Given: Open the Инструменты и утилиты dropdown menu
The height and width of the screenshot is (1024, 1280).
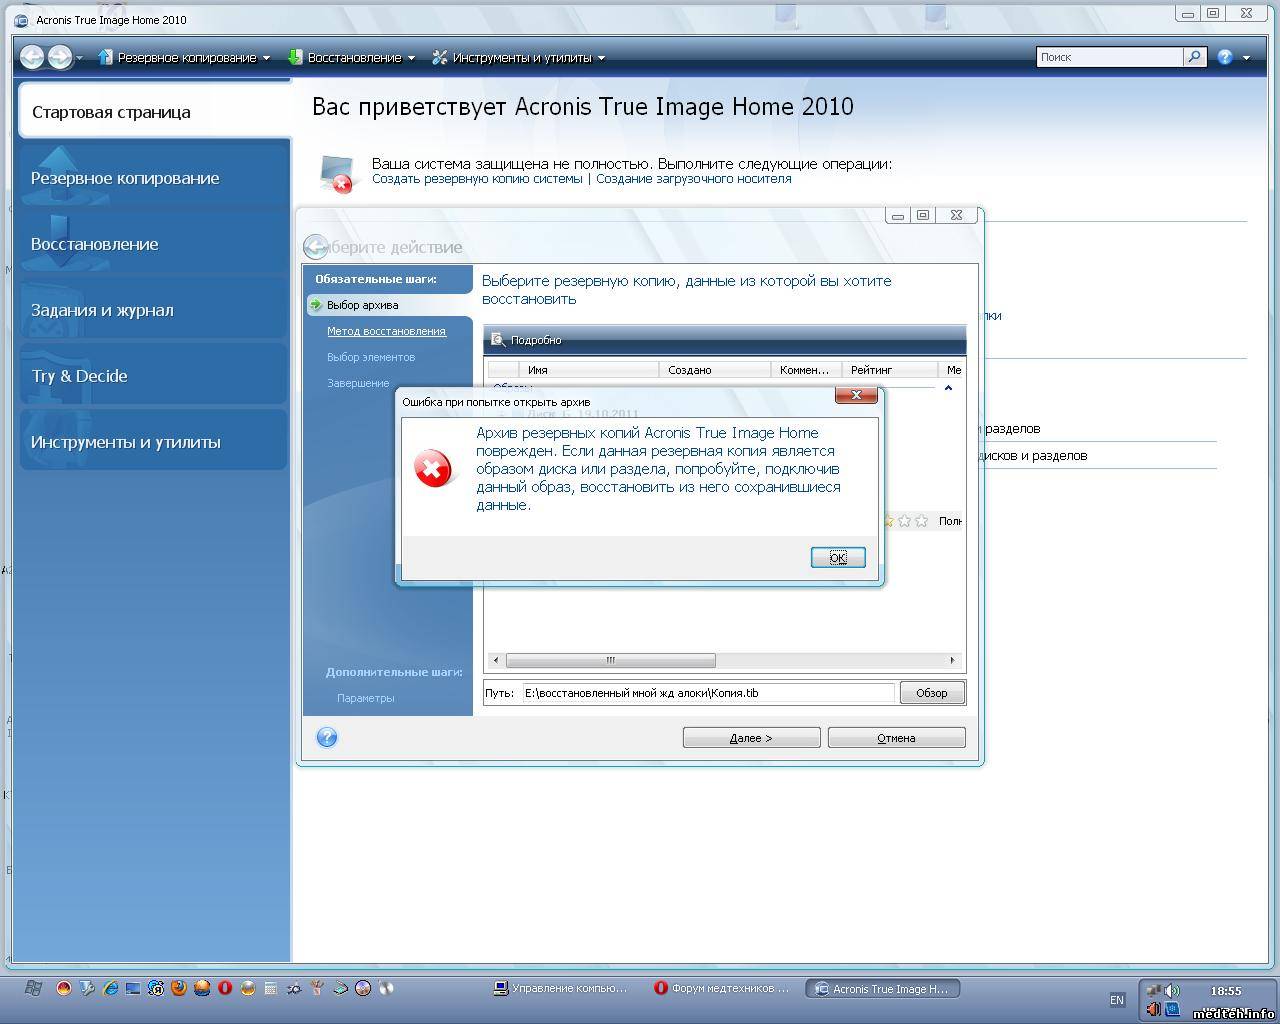Looking at the screenshot, I should click(519, 58).
